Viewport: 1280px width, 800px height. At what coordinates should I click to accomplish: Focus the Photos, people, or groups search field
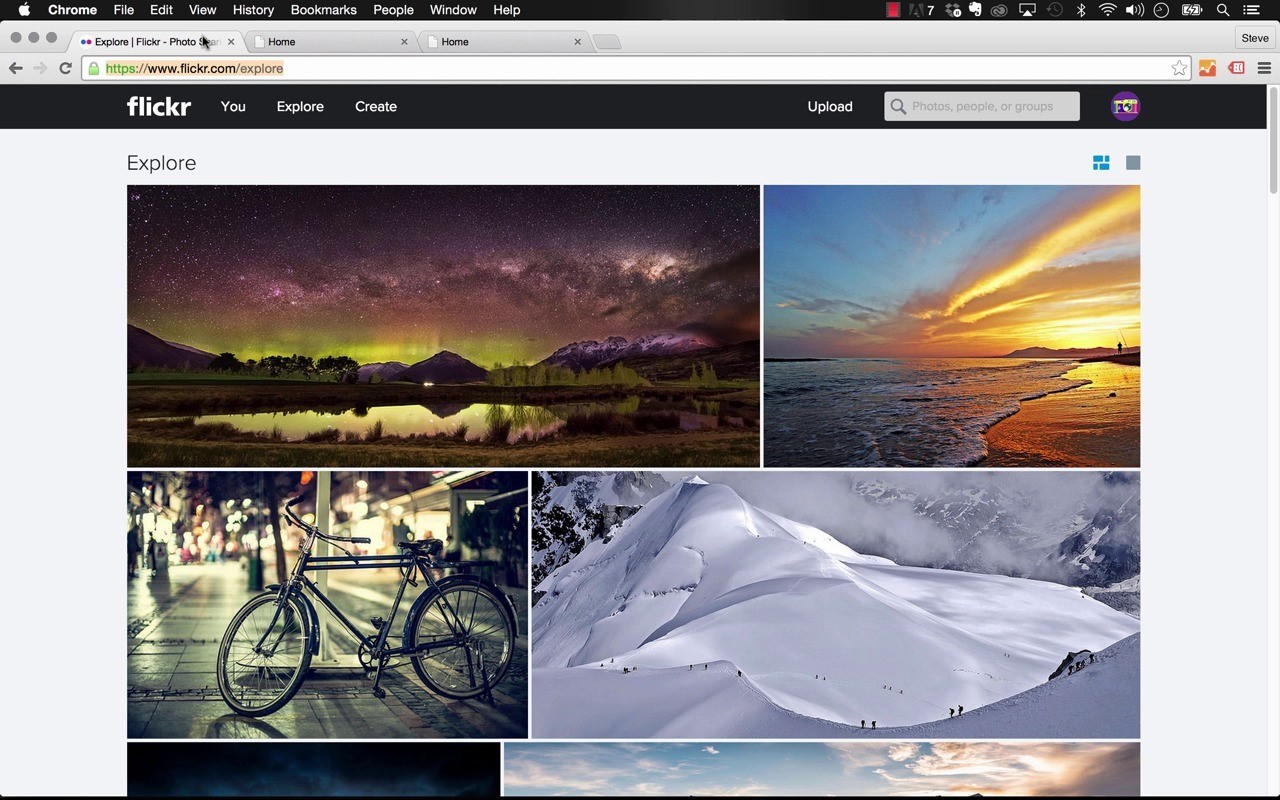pos(982,106)
